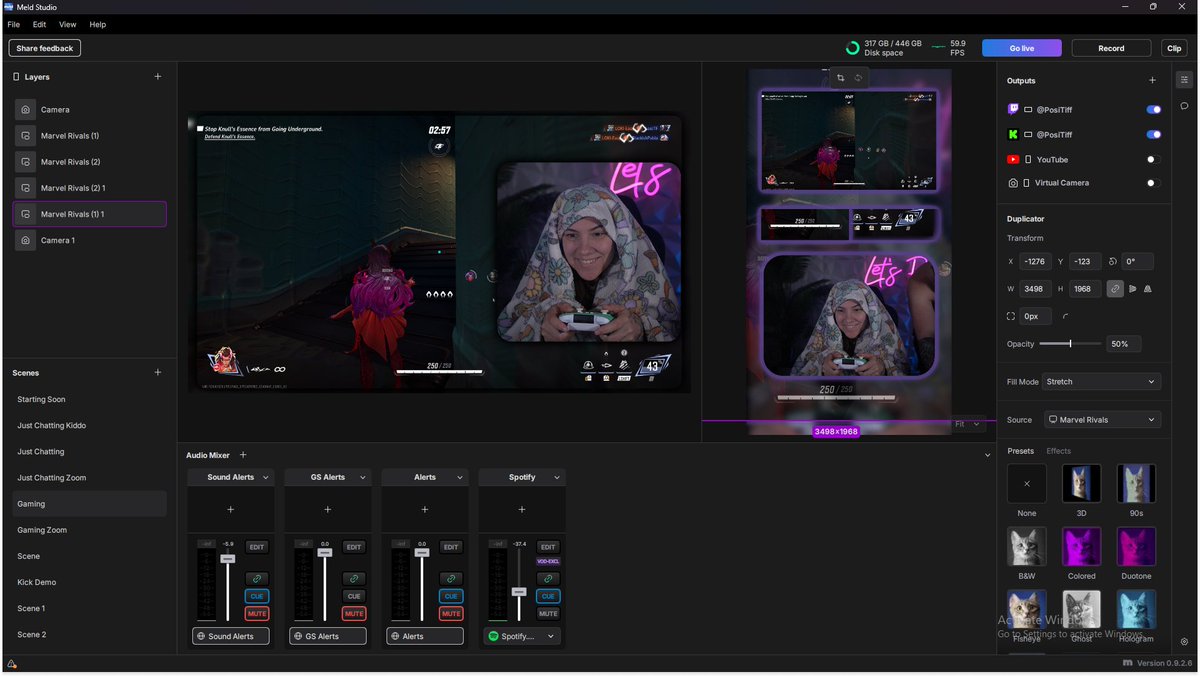Add effect to Spotify track
1200x677 pixels.
[521, 510]
